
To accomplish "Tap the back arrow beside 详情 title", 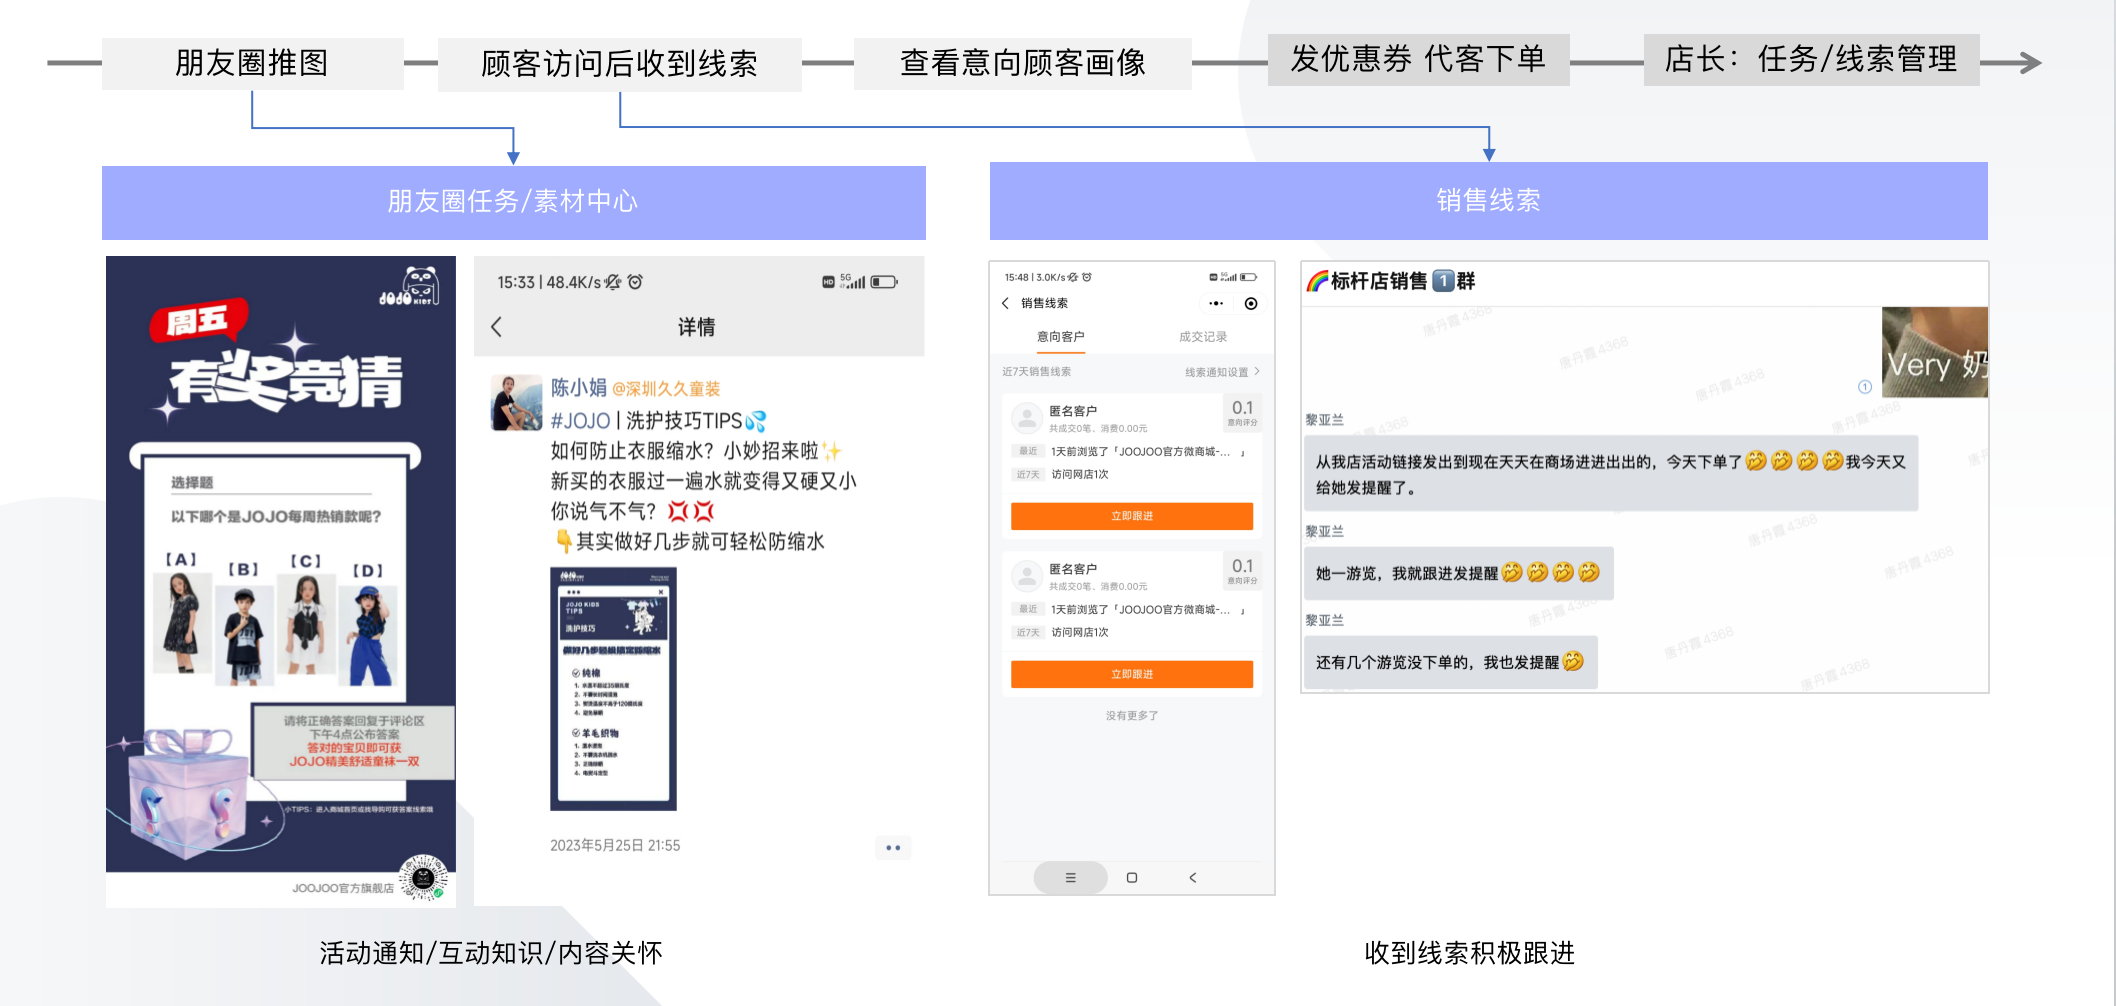I will coord(496,327).
